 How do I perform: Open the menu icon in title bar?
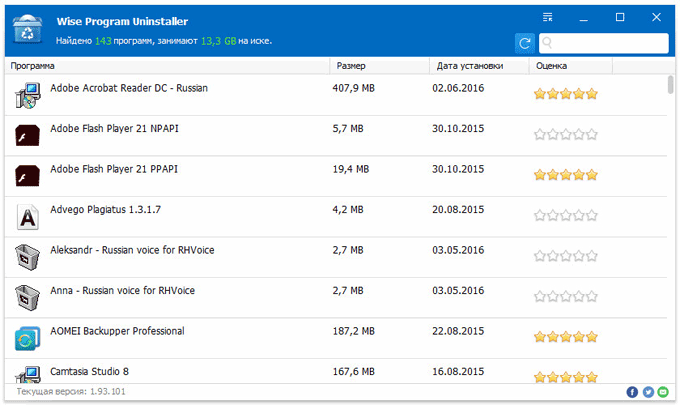(548, 17)
